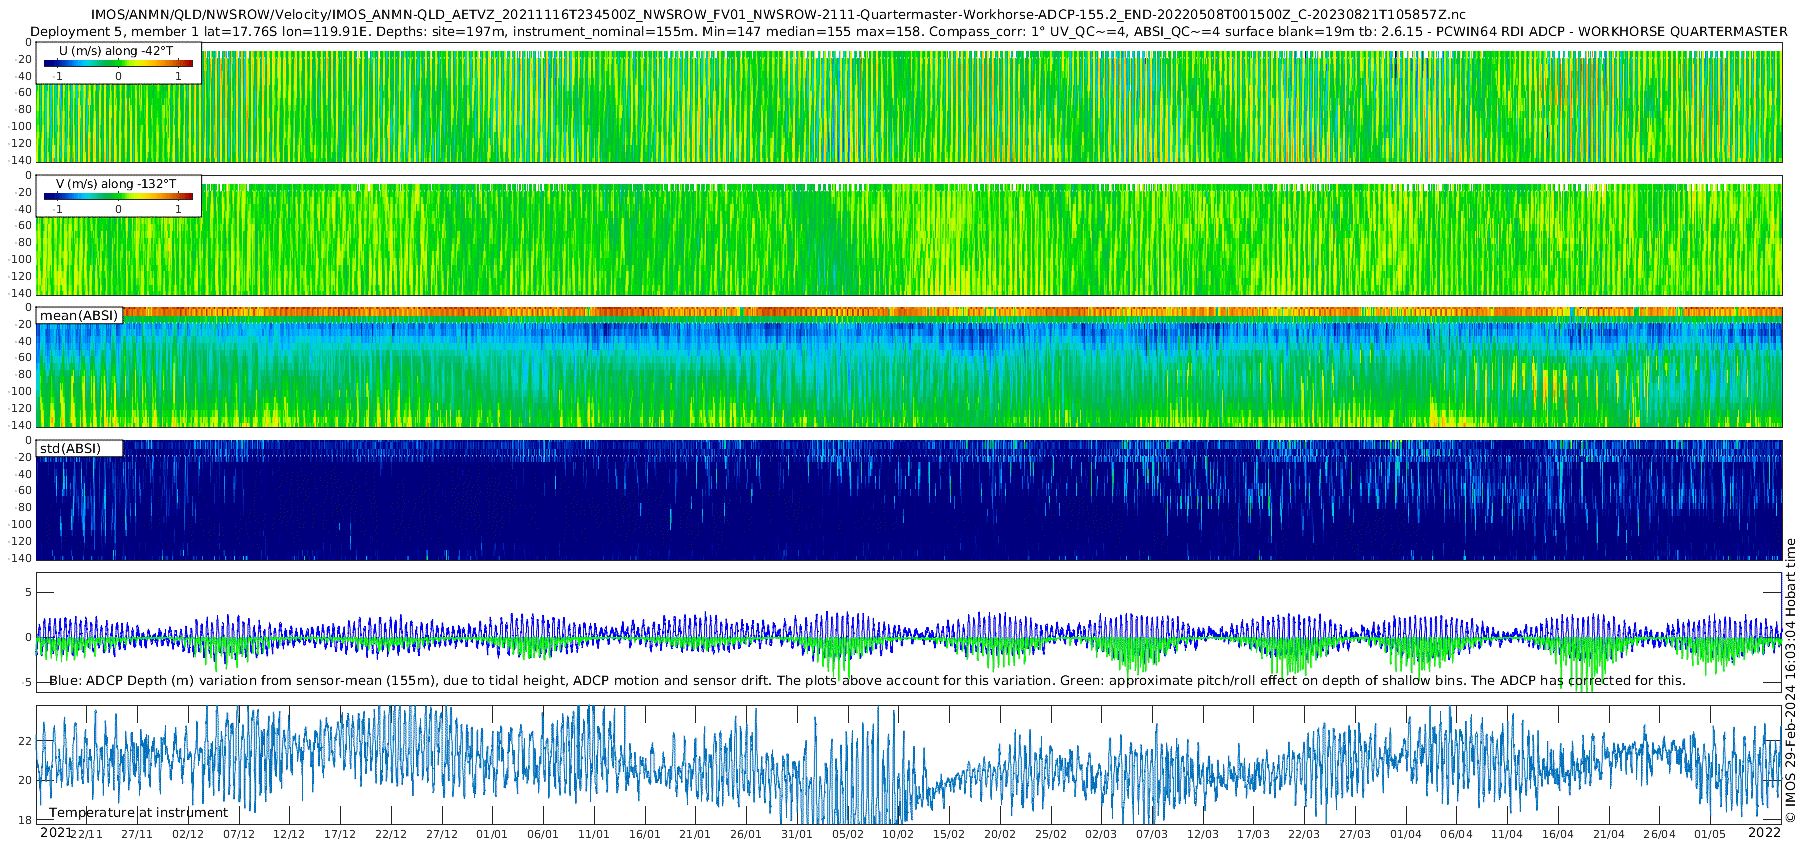Click the 2021 year label at axis start
The width and height of the screenshot is (1800, 850).
click(x=55, y=832)
